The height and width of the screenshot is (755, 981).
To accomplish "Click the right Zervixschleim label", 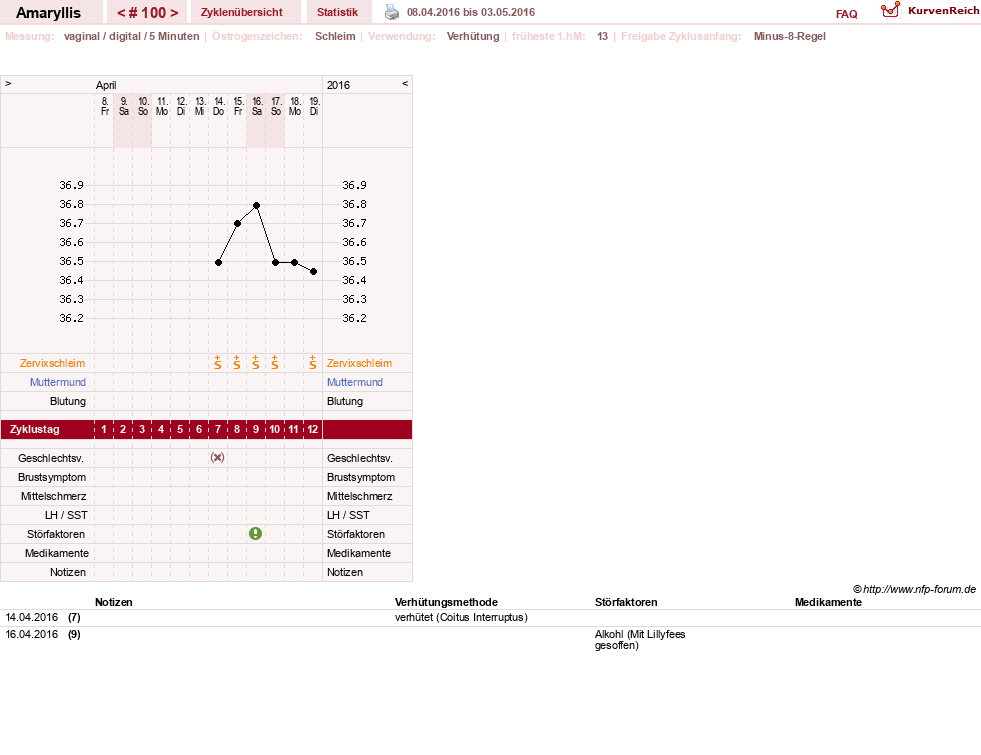I will (x=359, y=363).
